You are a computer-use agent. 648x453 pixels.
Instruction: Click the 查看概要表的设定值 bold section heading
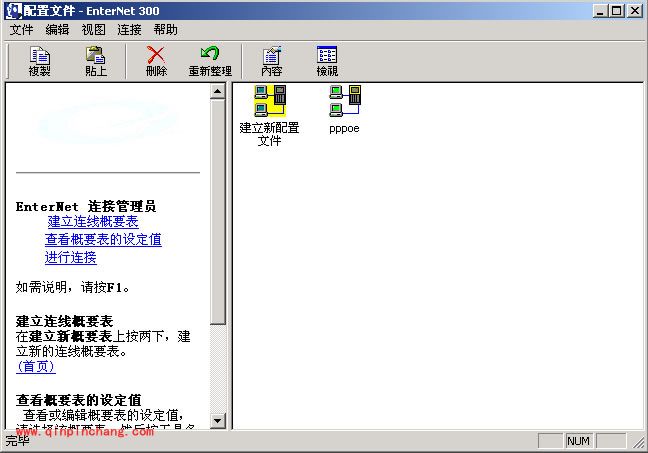(x=79, y=400)
